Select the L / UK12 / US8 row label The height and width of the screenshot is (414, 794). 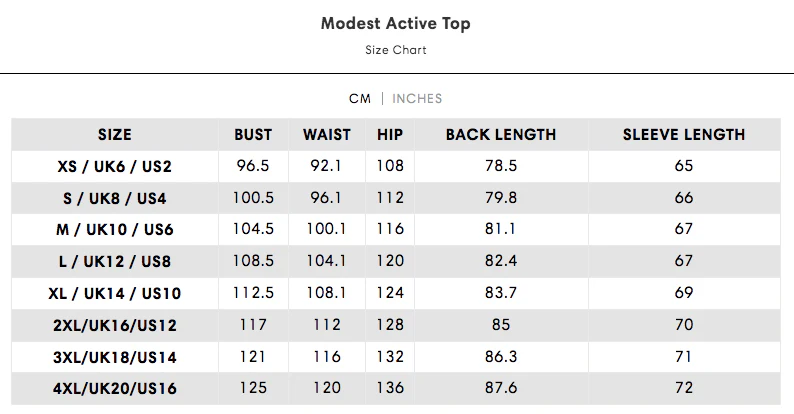(115, 262)
